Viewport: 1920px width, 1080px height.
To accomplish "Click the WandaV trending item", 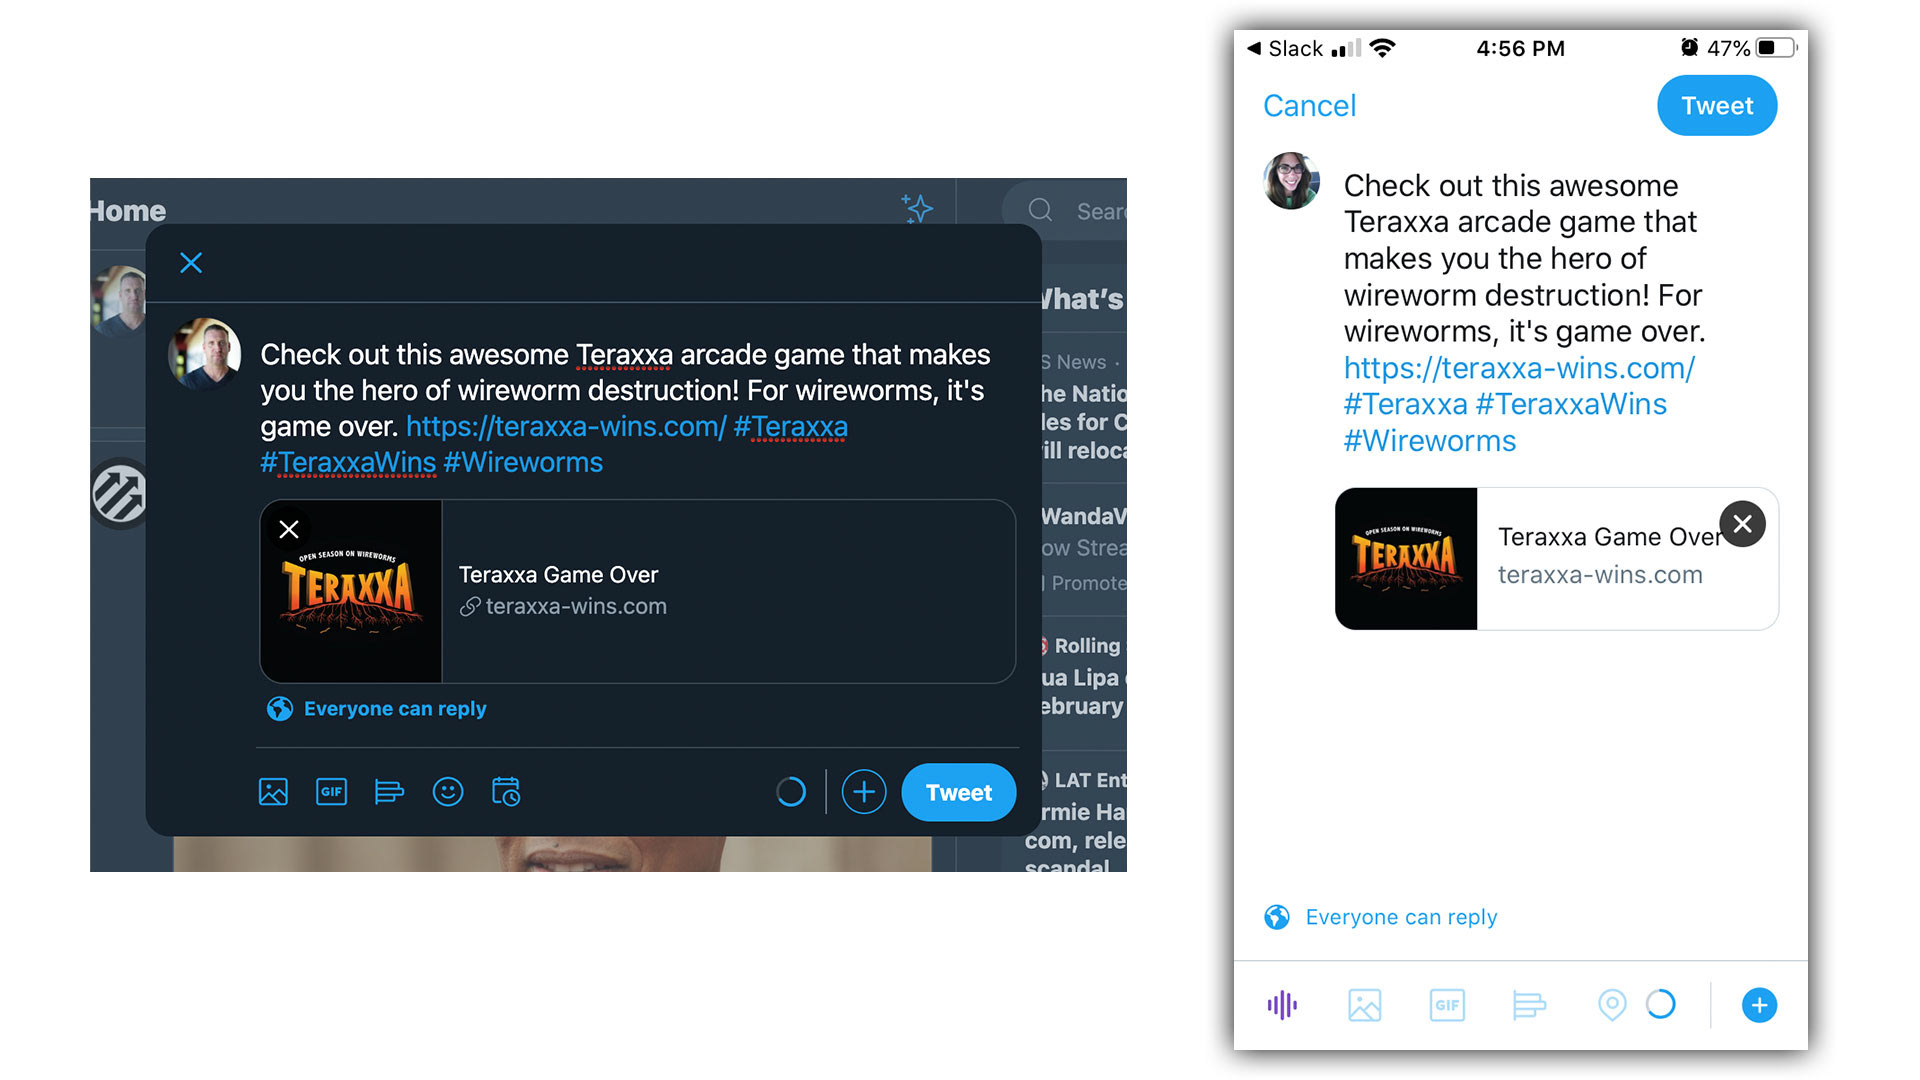I will point(1083,548).
